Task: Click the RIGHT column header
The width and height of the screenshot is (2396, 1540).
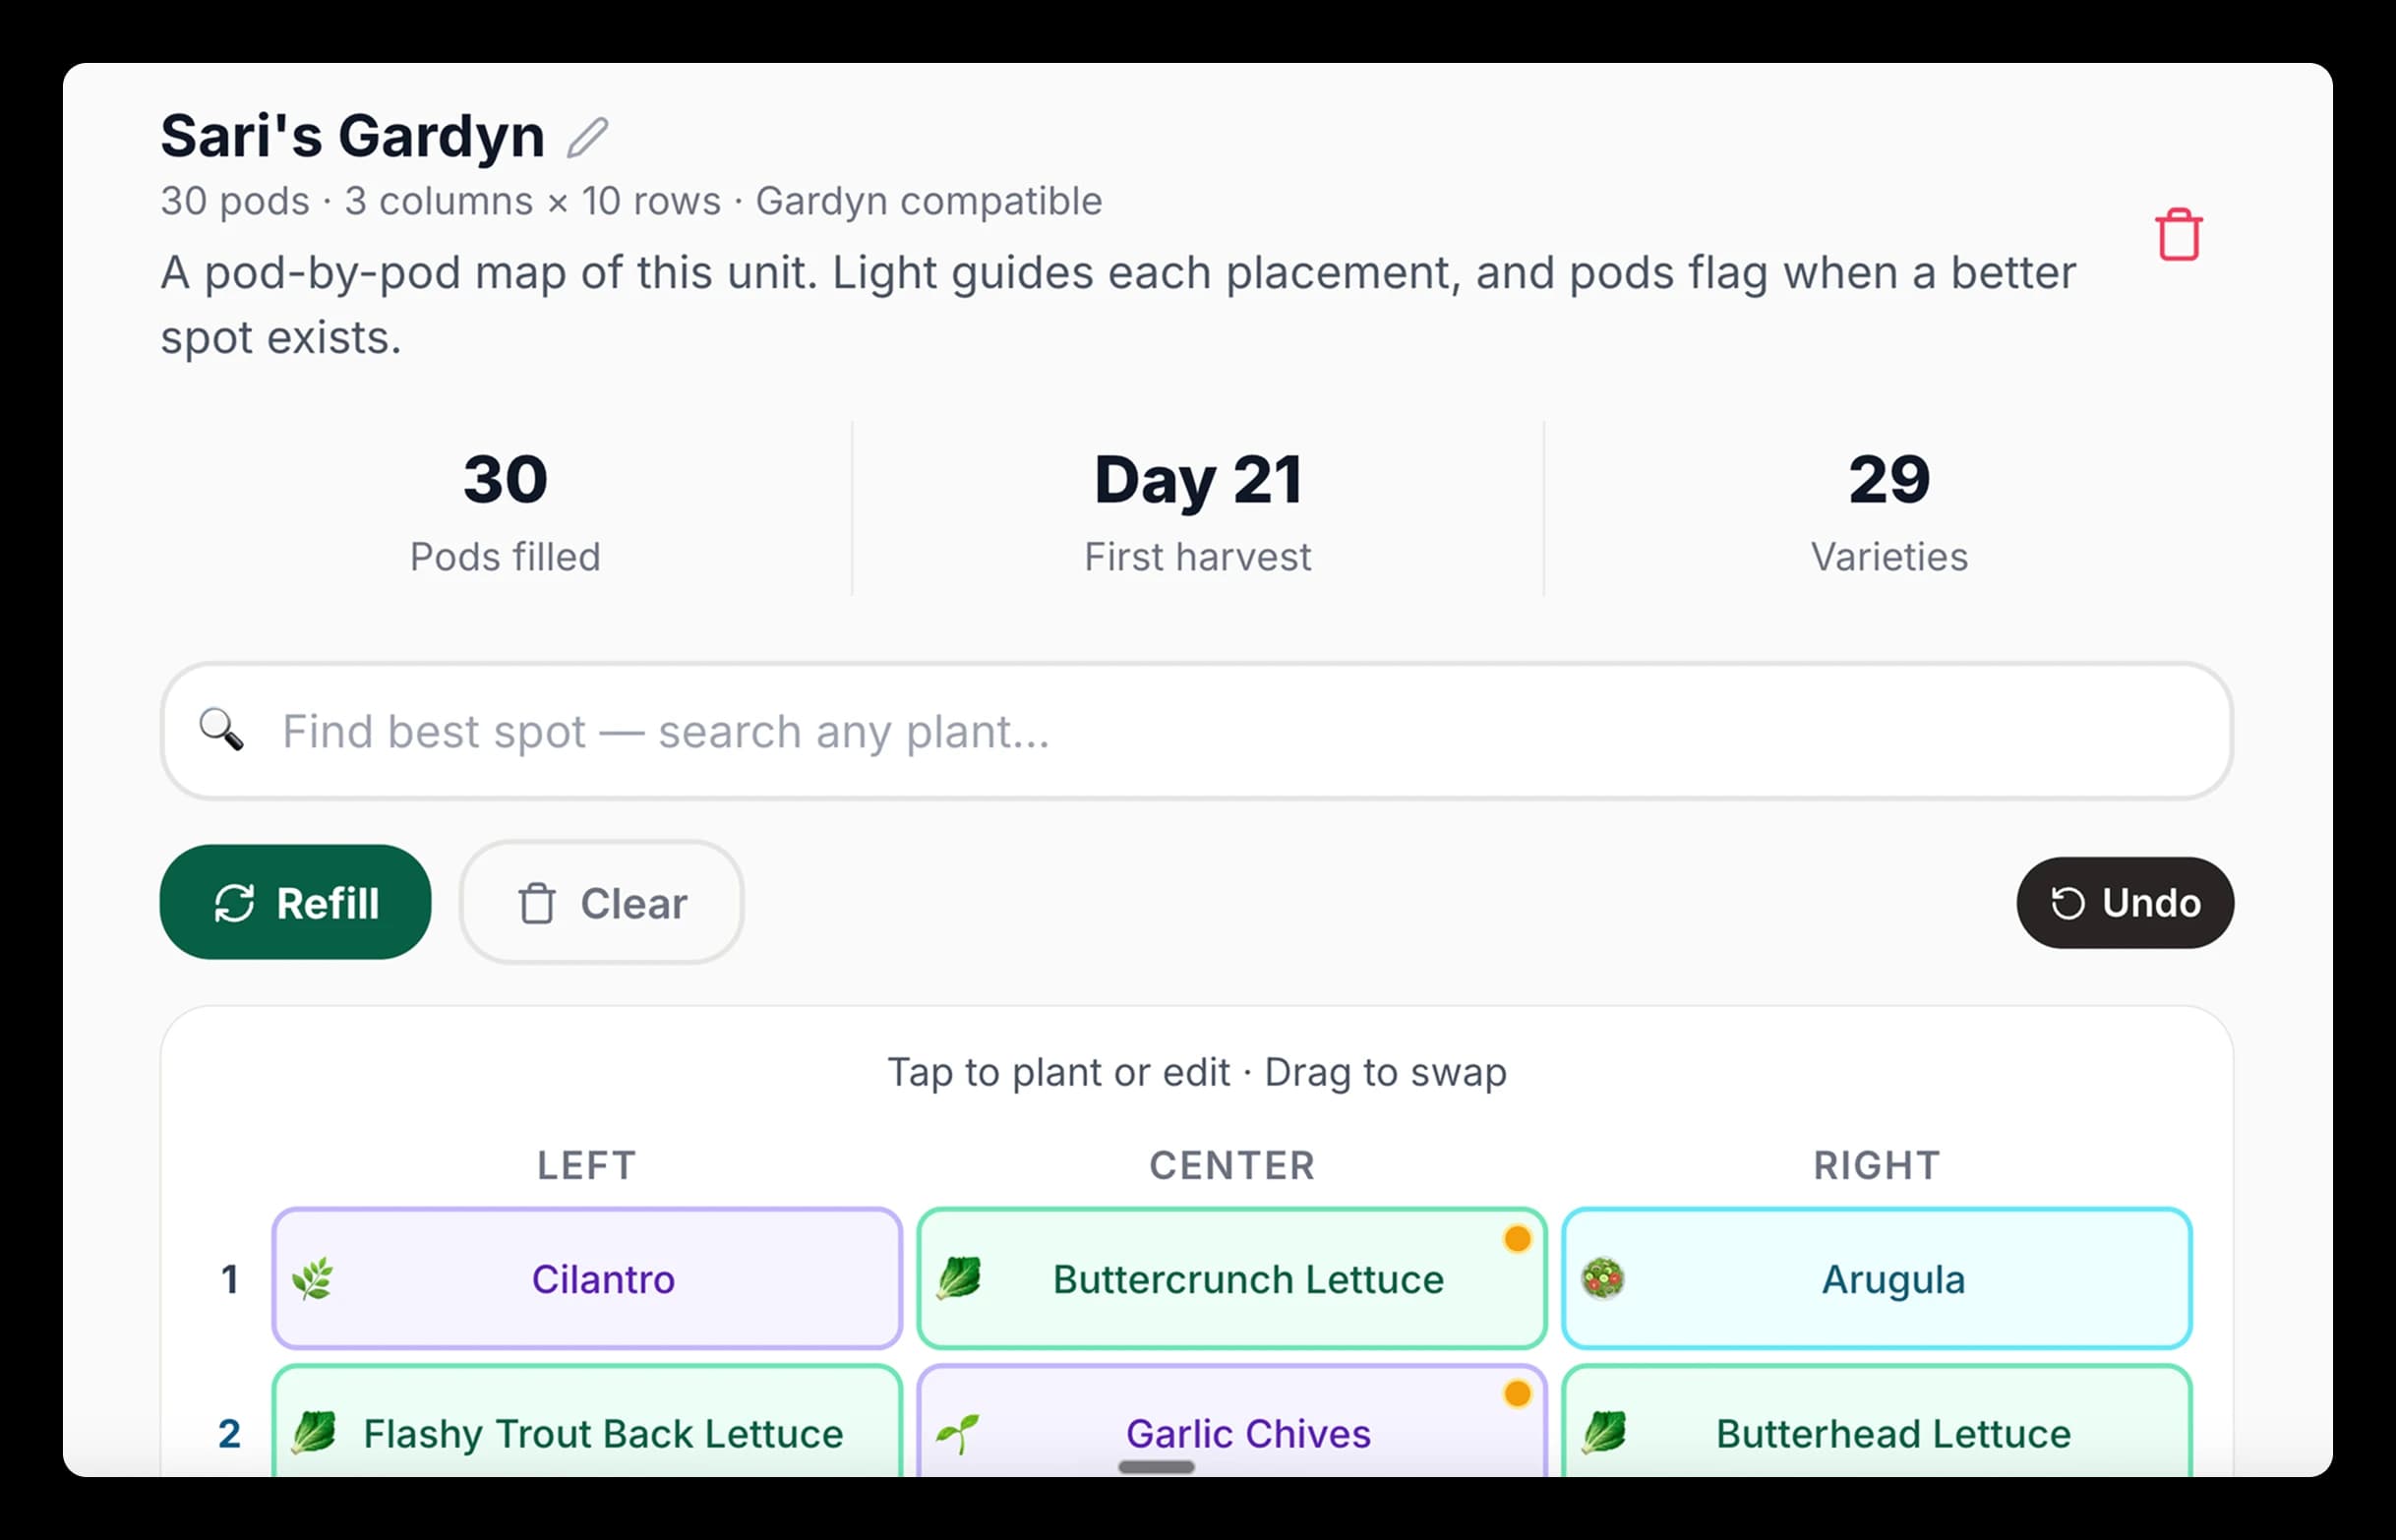Action: (x=1877, y=1166)
